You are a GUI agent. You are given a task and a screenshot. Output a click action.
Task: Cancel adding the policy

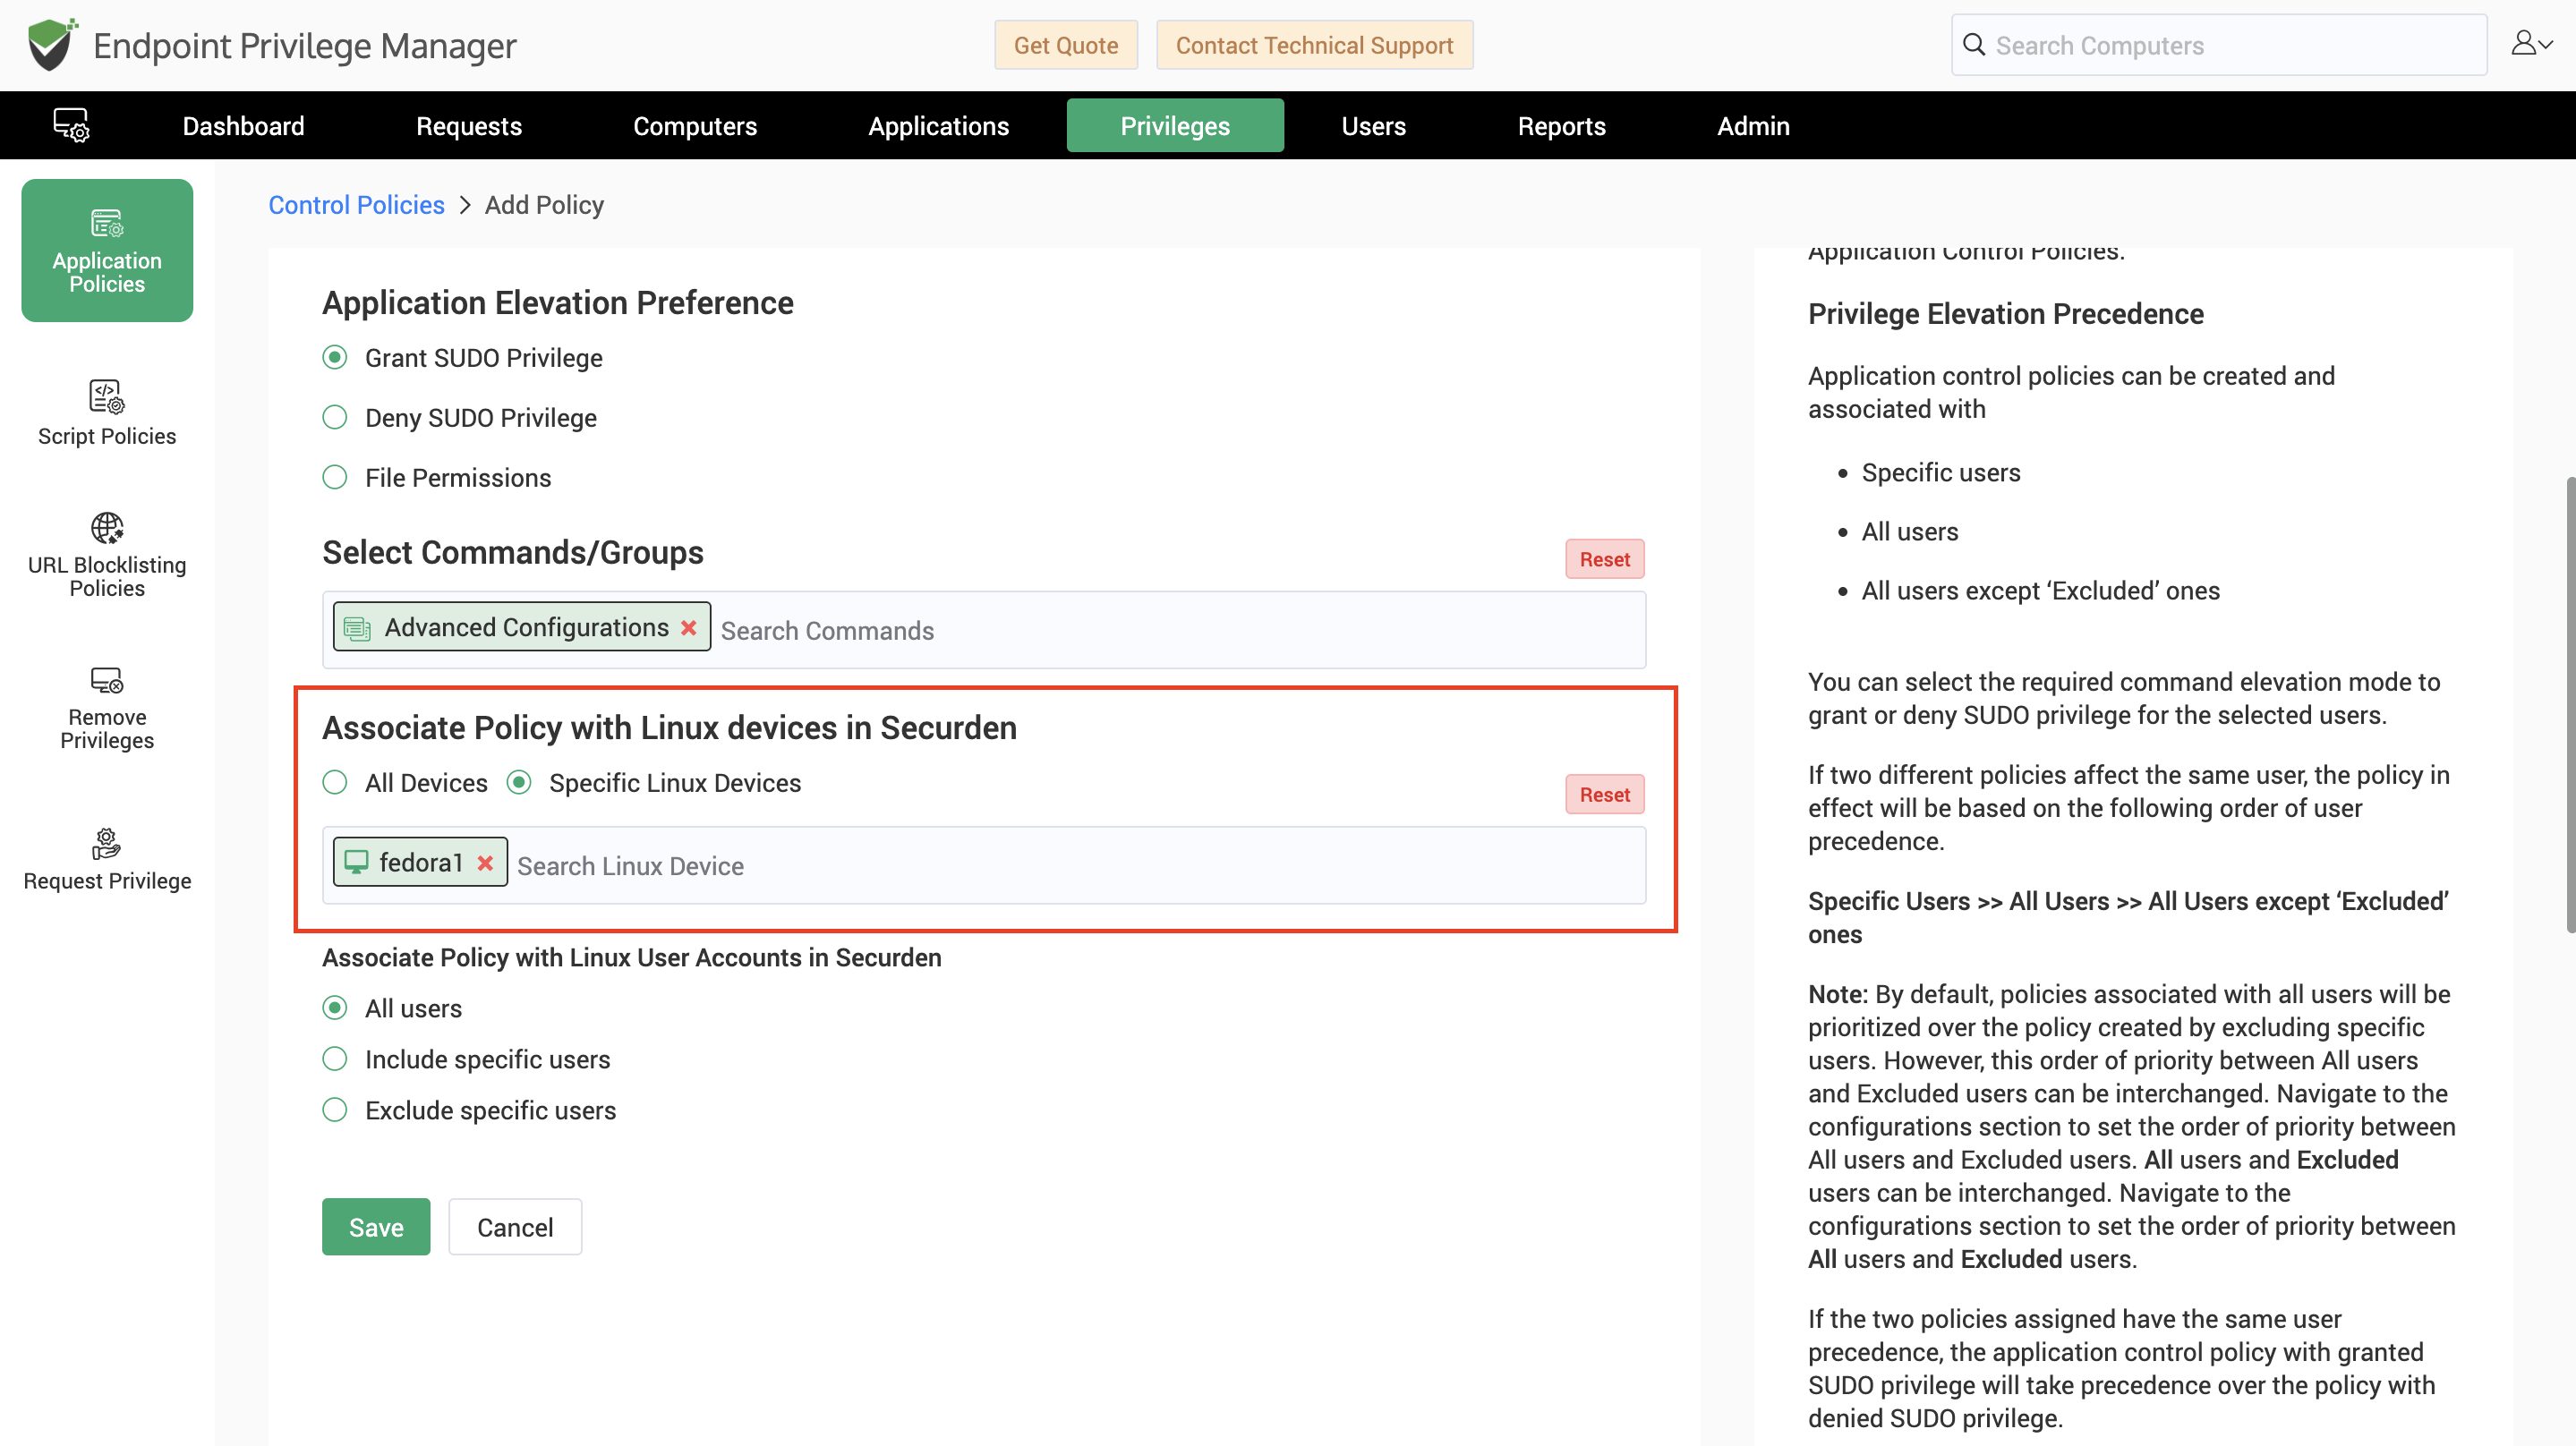point(515,1226)
